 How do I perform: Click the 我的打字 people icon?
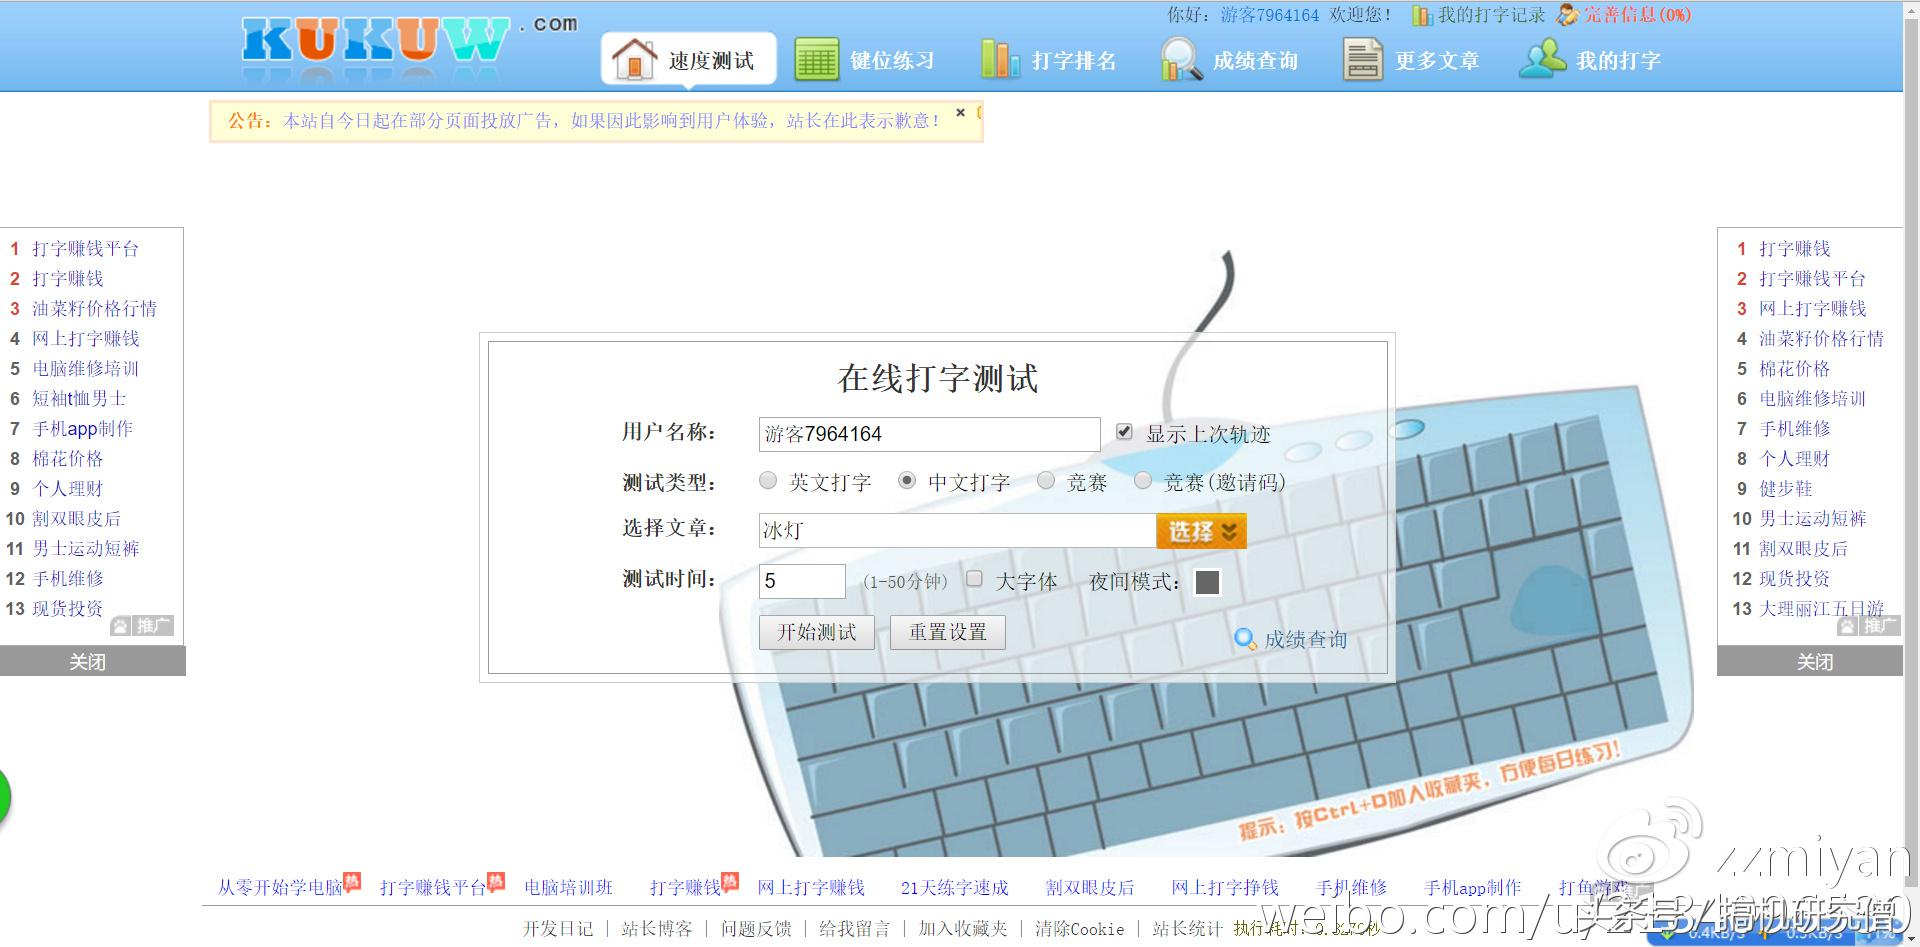[x=1541, y=58]
